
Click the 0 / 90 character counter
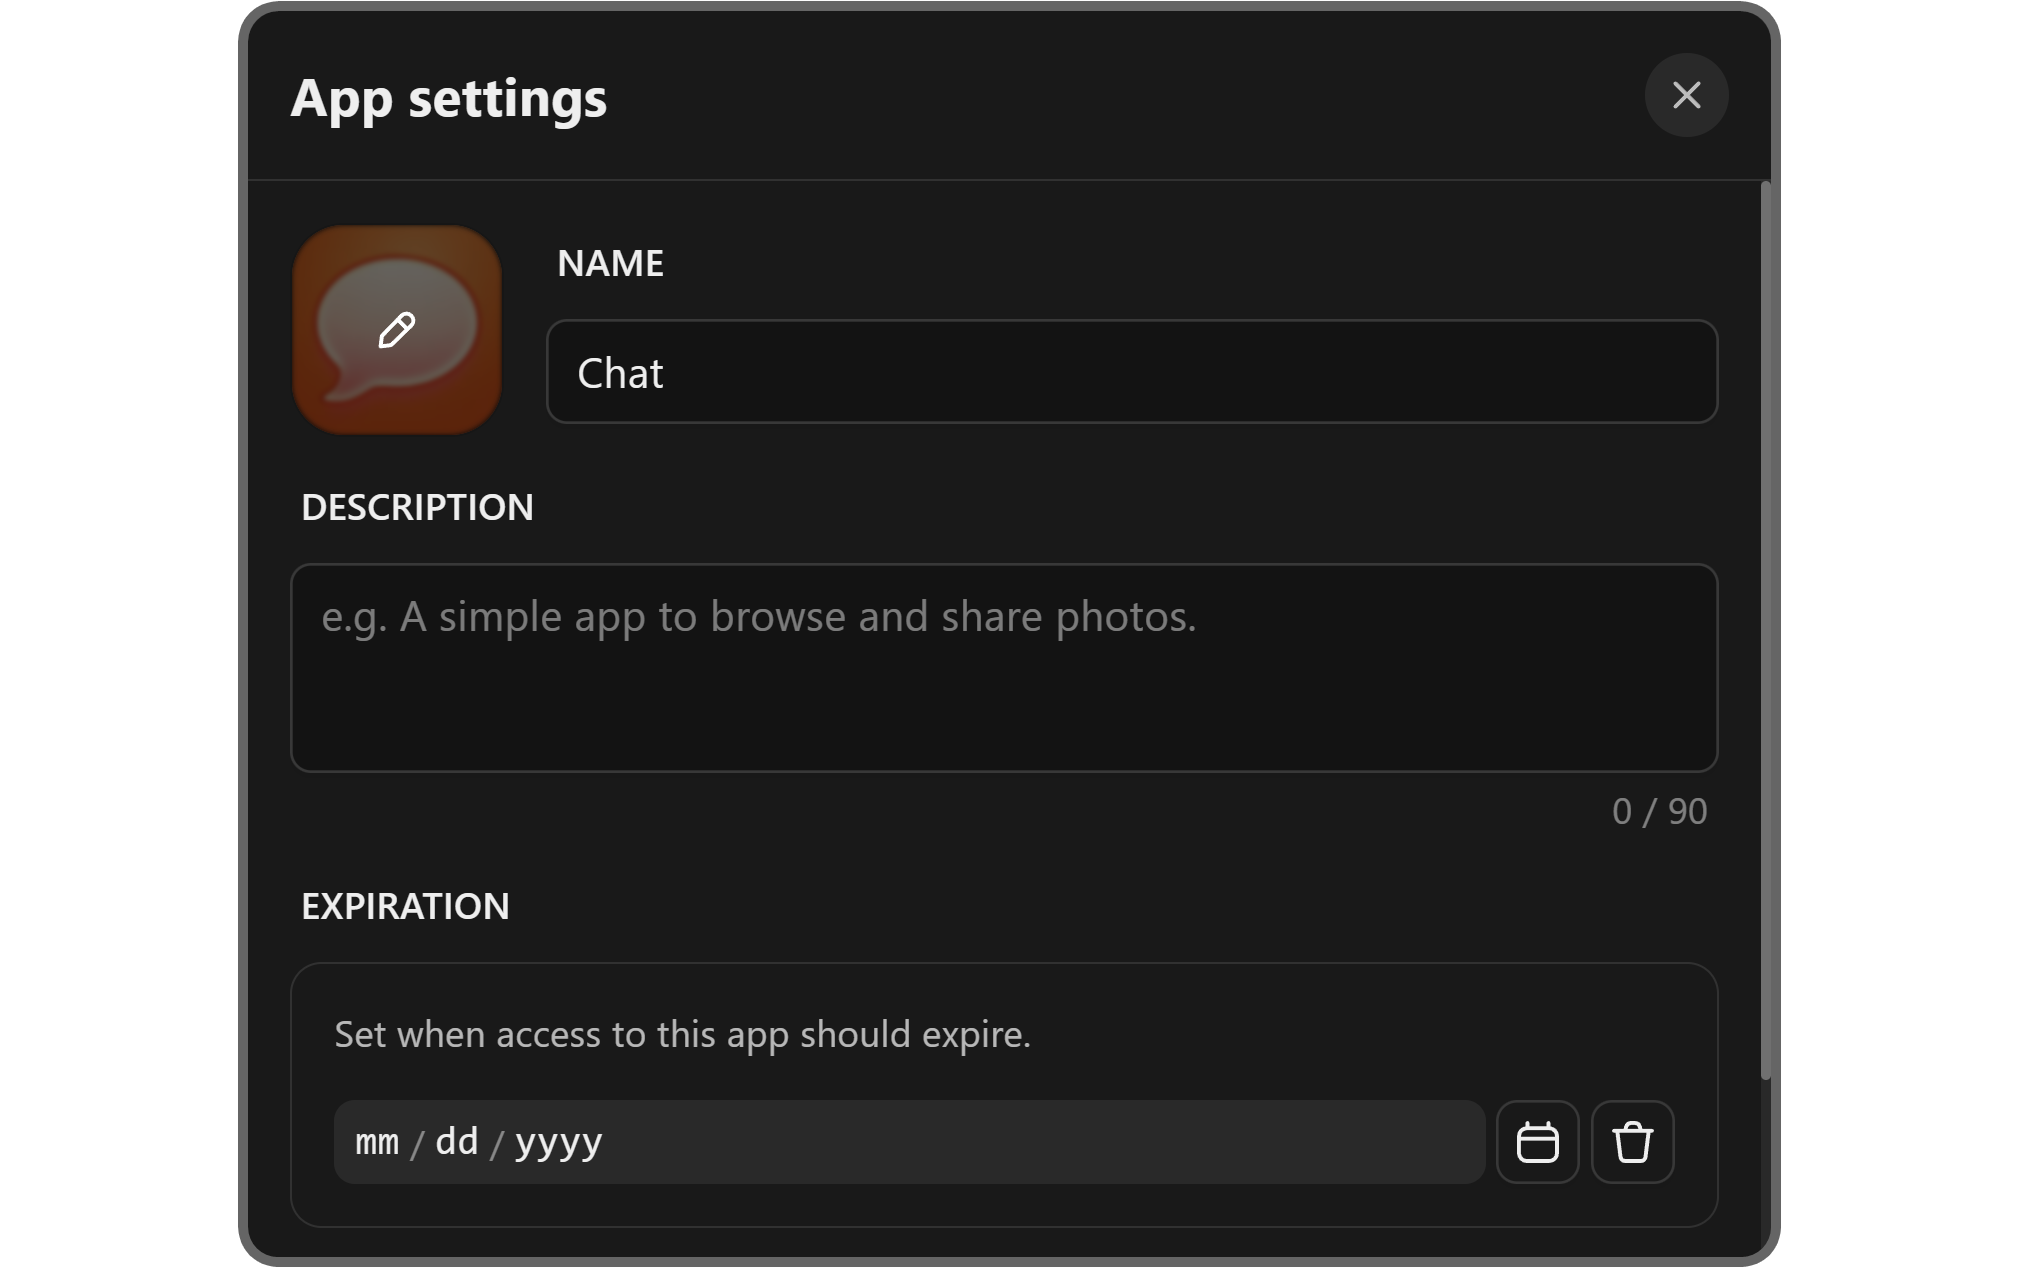point(1658,811)
